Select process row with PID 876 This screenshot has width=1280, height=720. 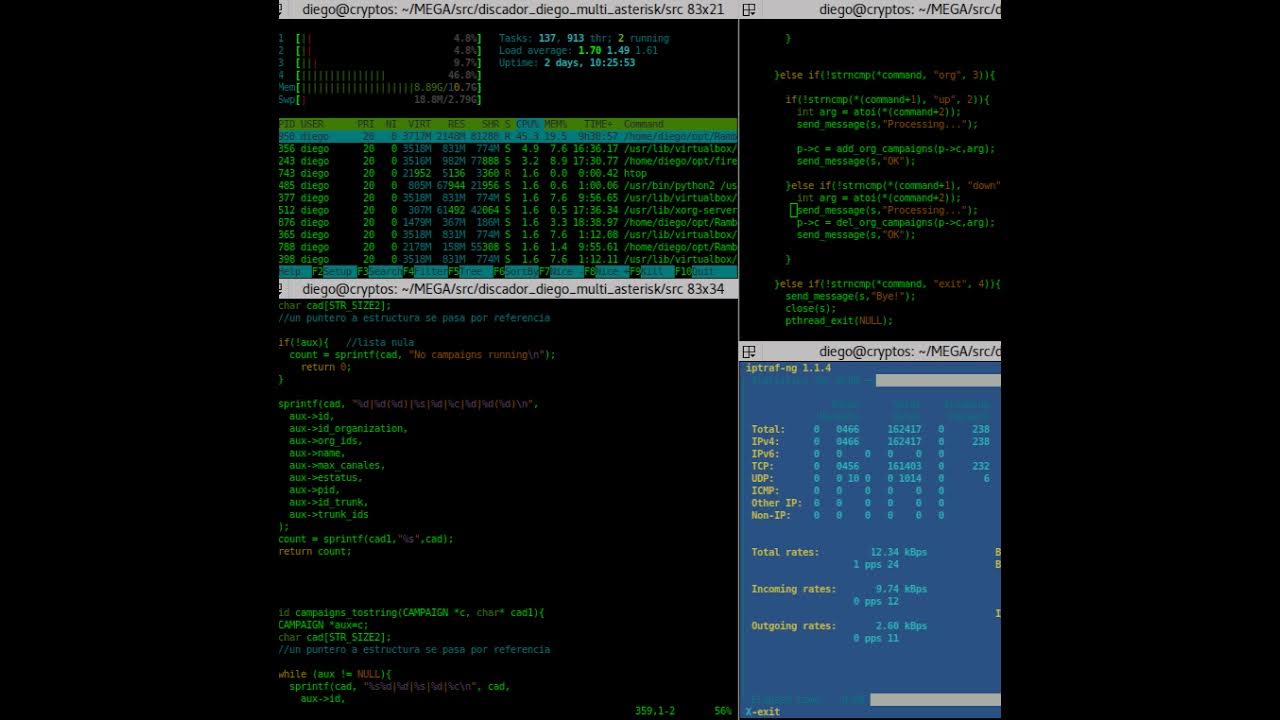(508, 222)
